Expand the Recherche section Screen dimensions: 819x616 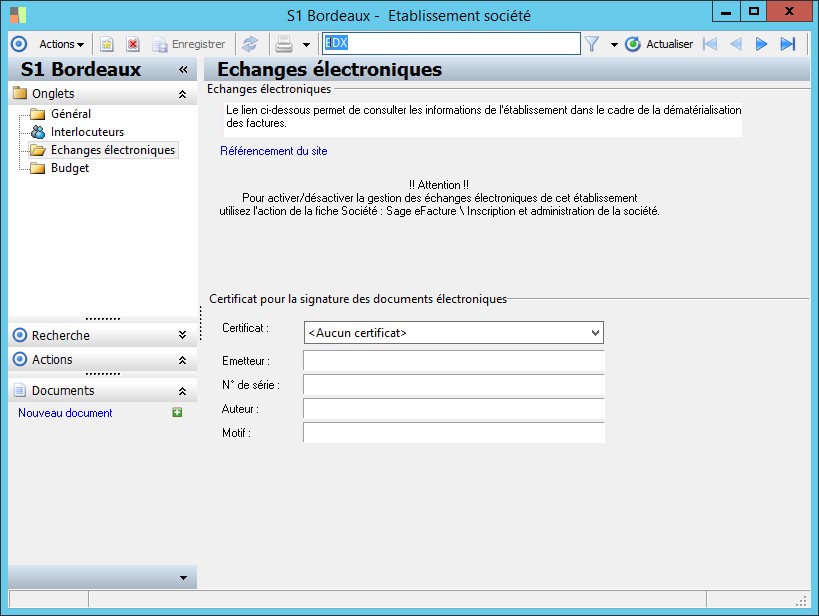[x=182, y=335]
